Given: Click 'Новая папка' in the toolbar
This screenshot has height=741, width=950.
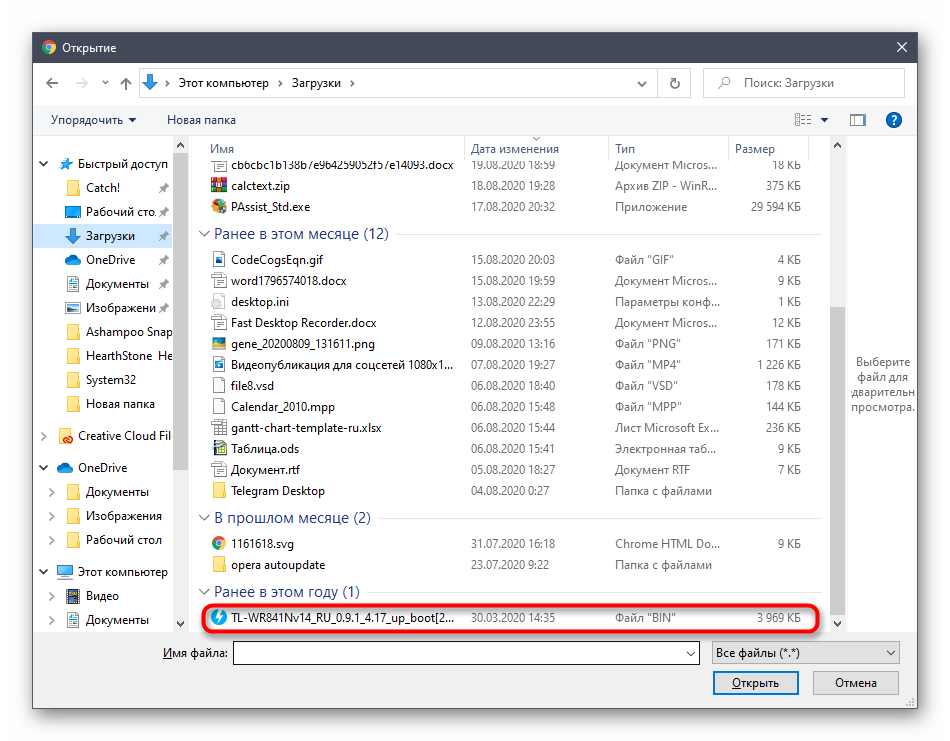Looking at the screenshot, I should [x=201, y=120].
